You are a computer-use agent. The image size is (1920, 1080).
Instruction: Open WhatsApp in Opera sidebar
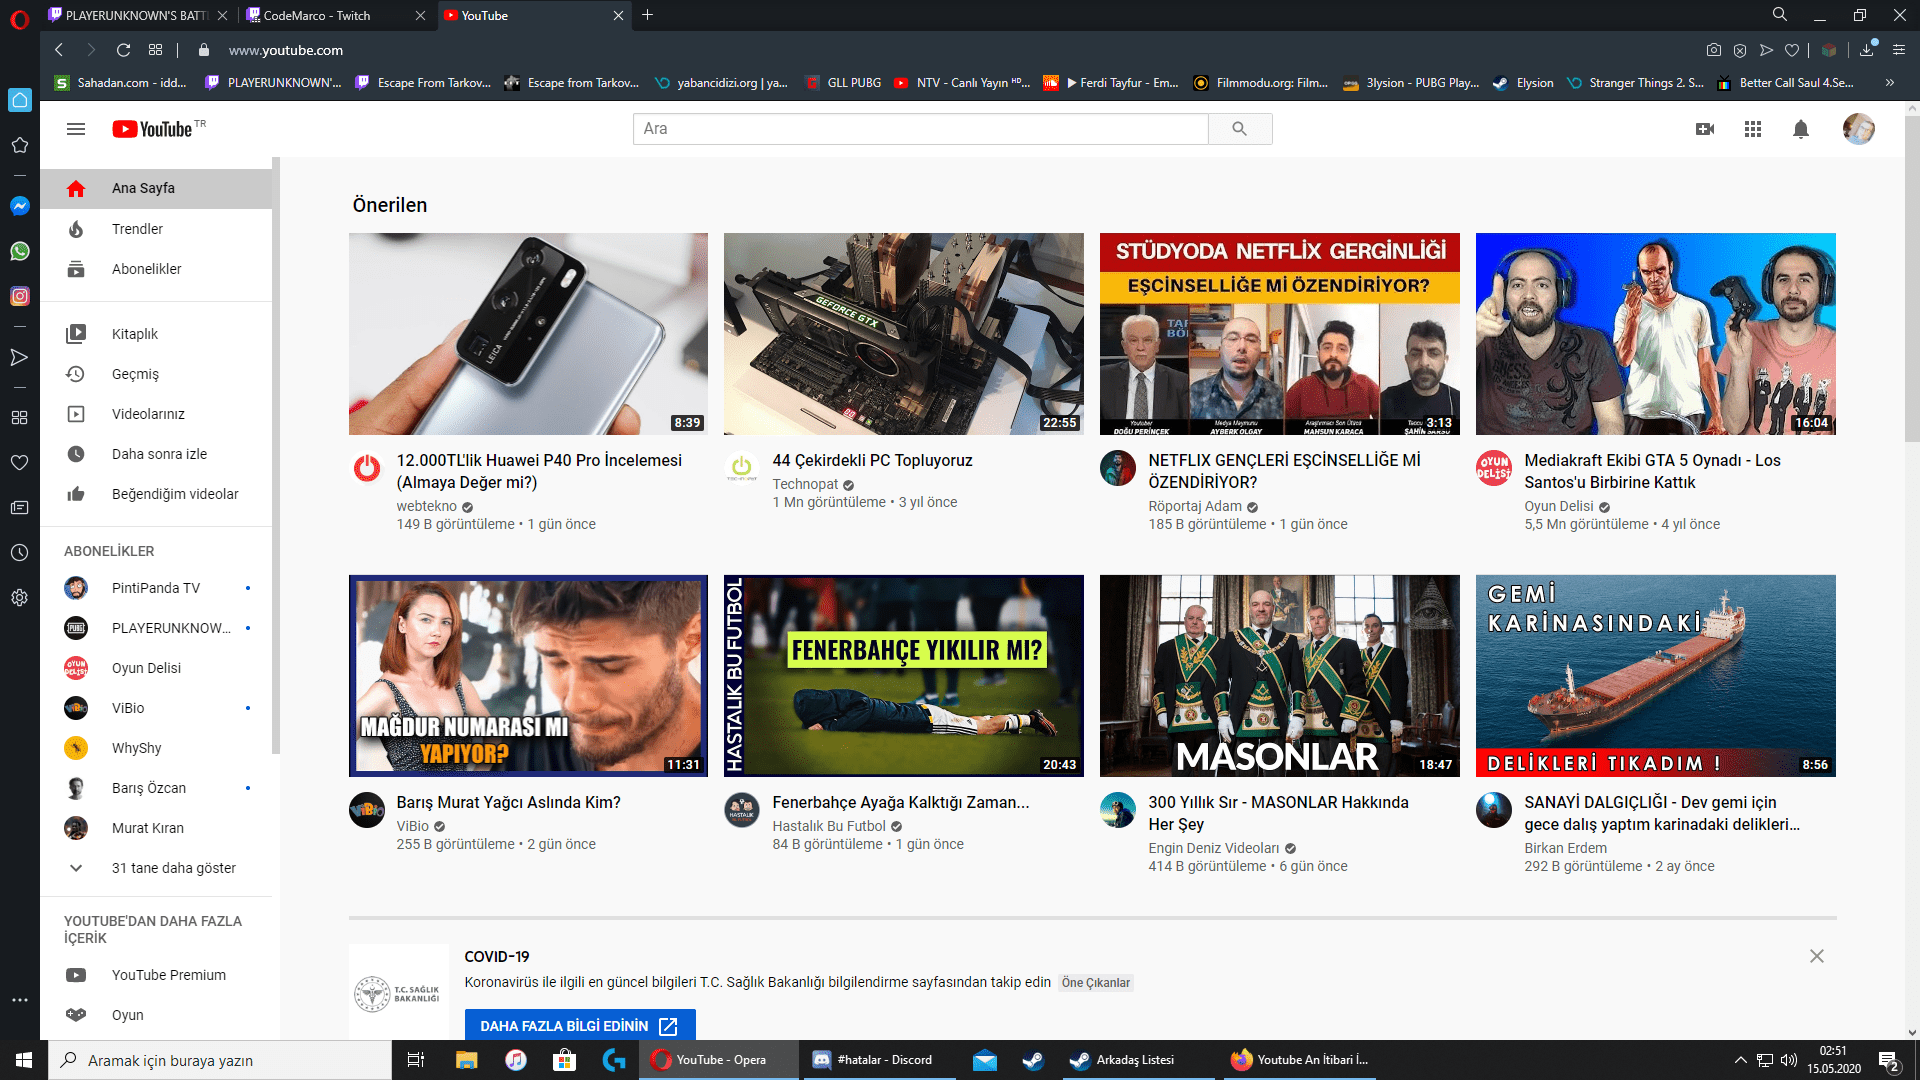click(19, 251)
